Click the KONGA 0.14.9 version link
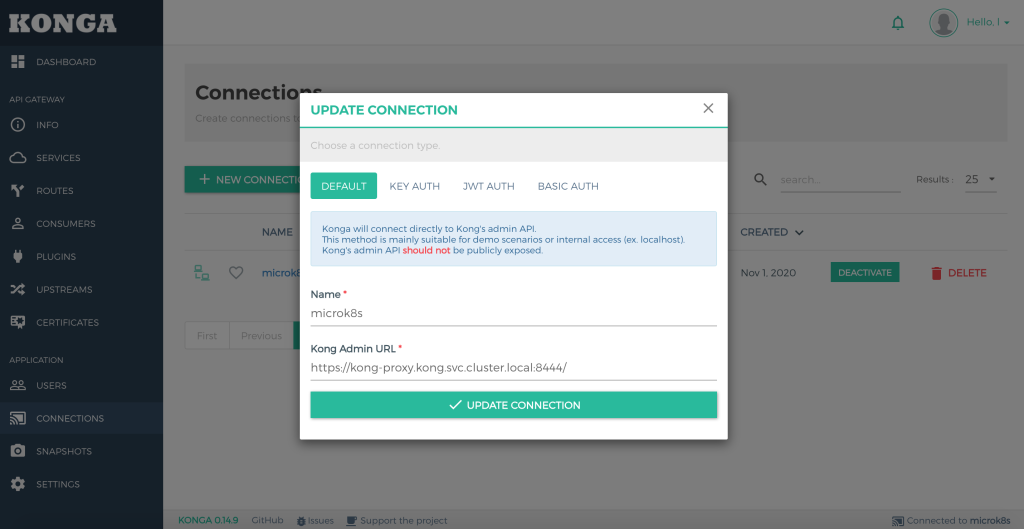 (x=208, y=521)
